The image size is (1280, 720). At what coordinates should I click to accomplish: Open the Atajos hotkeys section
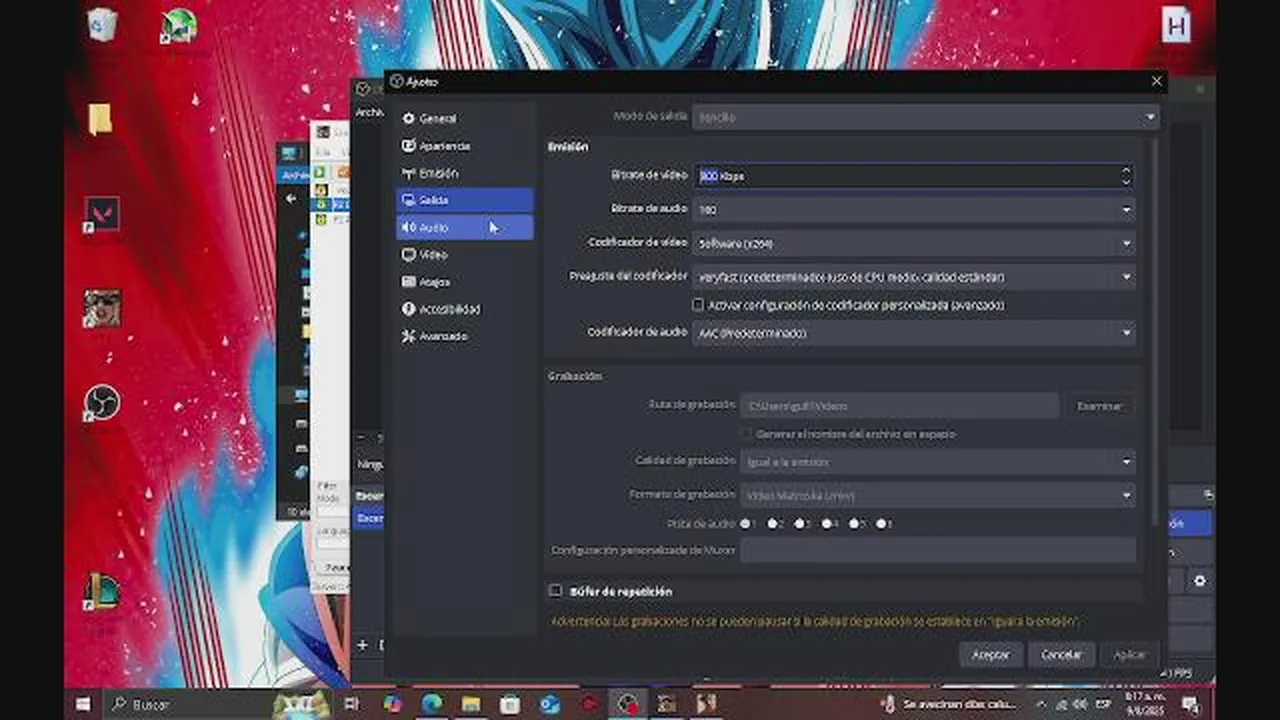pyautogui.click(x=464, y=282)
